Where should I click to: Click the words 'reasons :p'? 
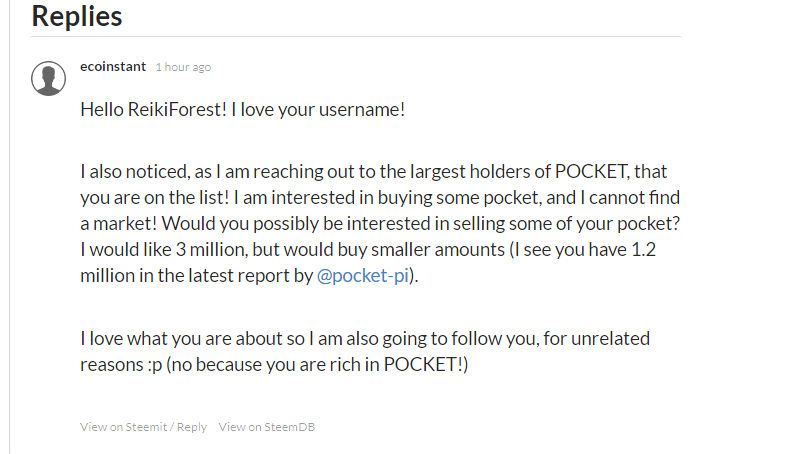[x=121, y=365]
